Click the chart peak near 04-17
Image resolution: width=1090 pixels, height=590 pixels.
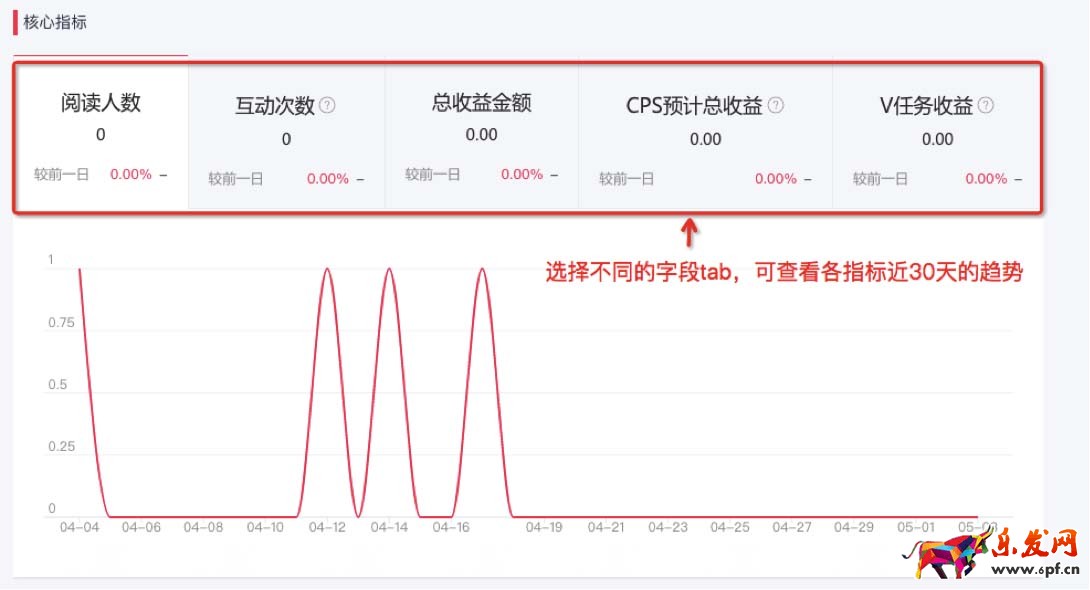coord(482,268)
